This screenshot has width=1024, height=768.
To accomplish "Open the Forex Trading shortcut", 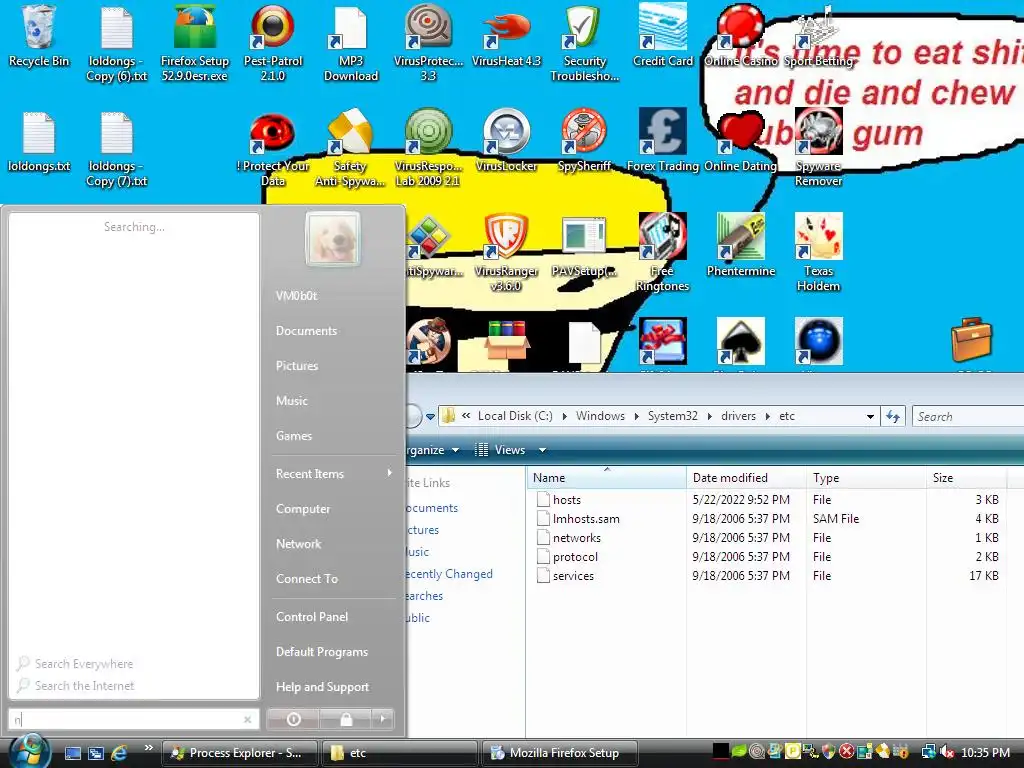I will pos(663,141).
